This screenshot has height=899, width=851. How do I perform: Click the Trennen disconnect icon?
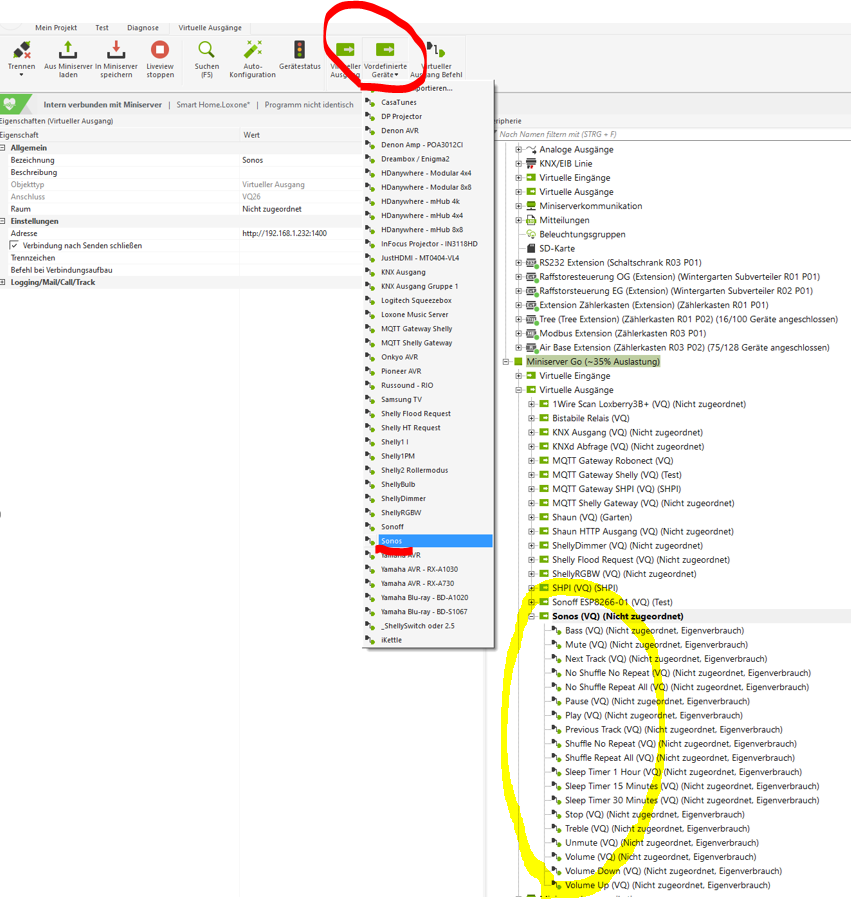(22, 50)
